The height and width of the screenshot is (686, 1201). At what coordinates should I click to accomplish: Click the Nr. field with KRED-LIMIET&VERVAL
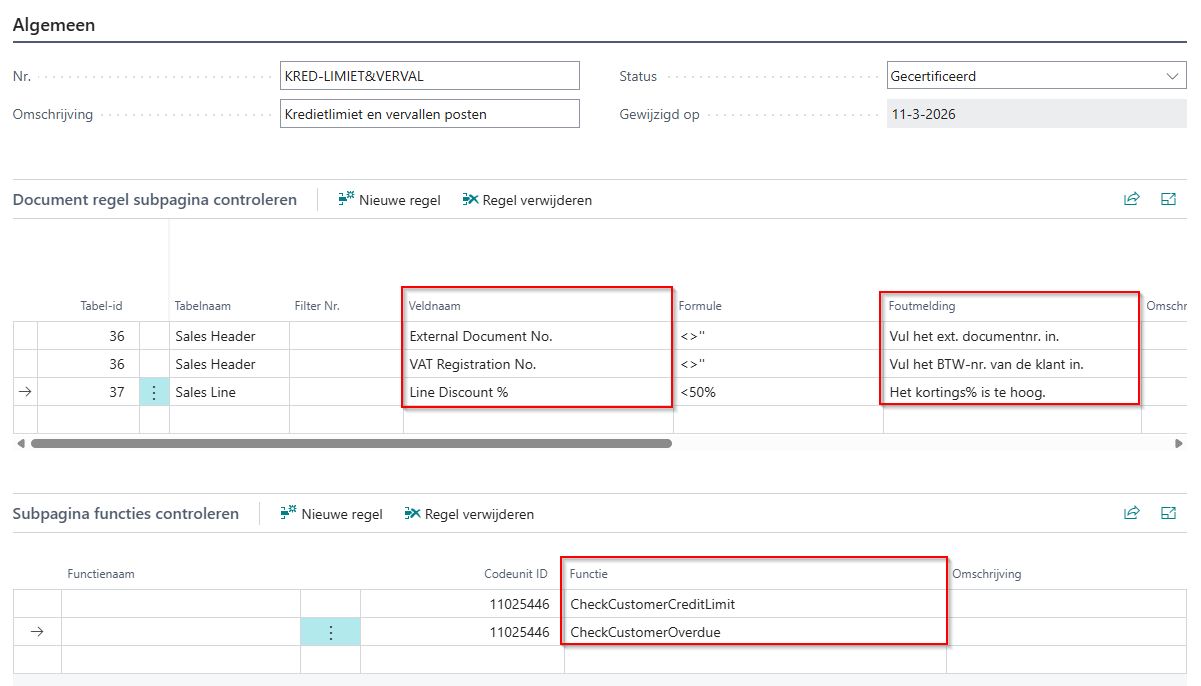(x=430, y=76)
